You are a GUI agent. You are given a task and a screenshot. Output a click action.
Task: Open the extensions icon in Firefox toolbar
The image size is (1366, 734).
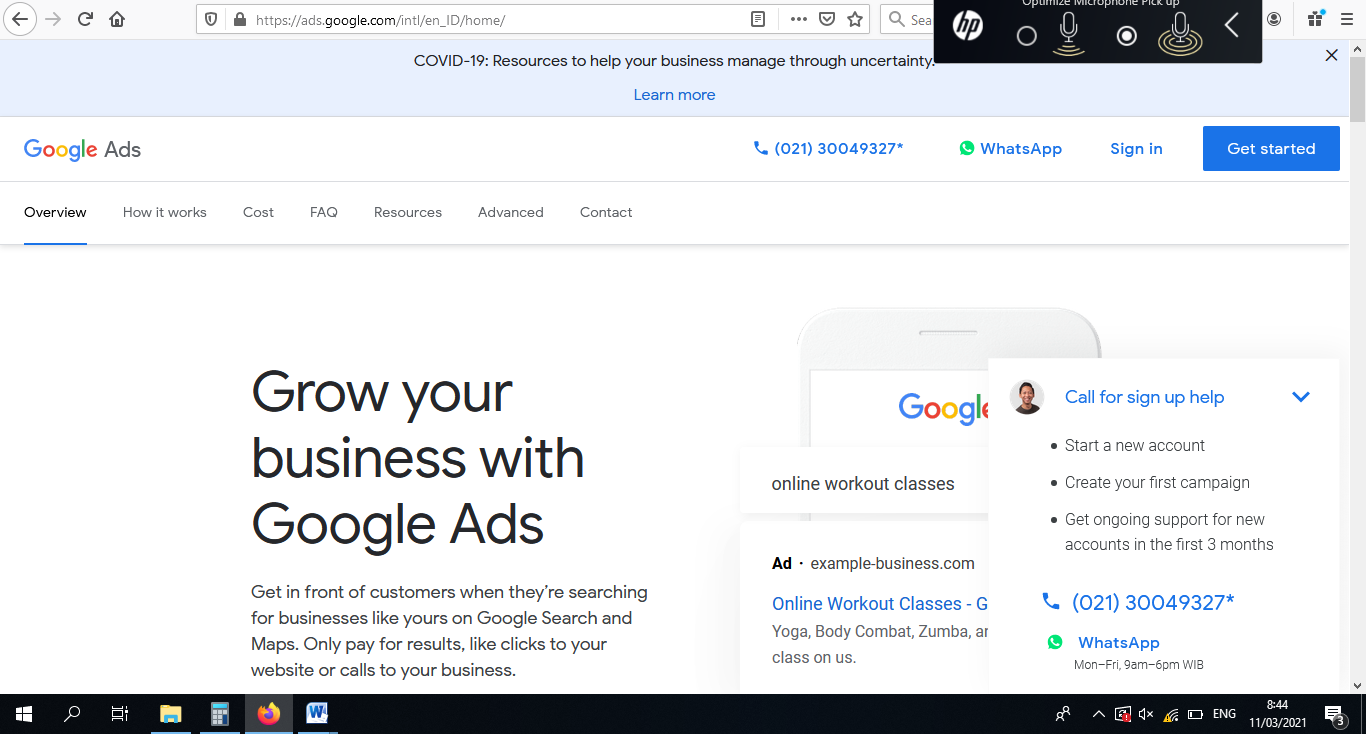coord(1316,19)
